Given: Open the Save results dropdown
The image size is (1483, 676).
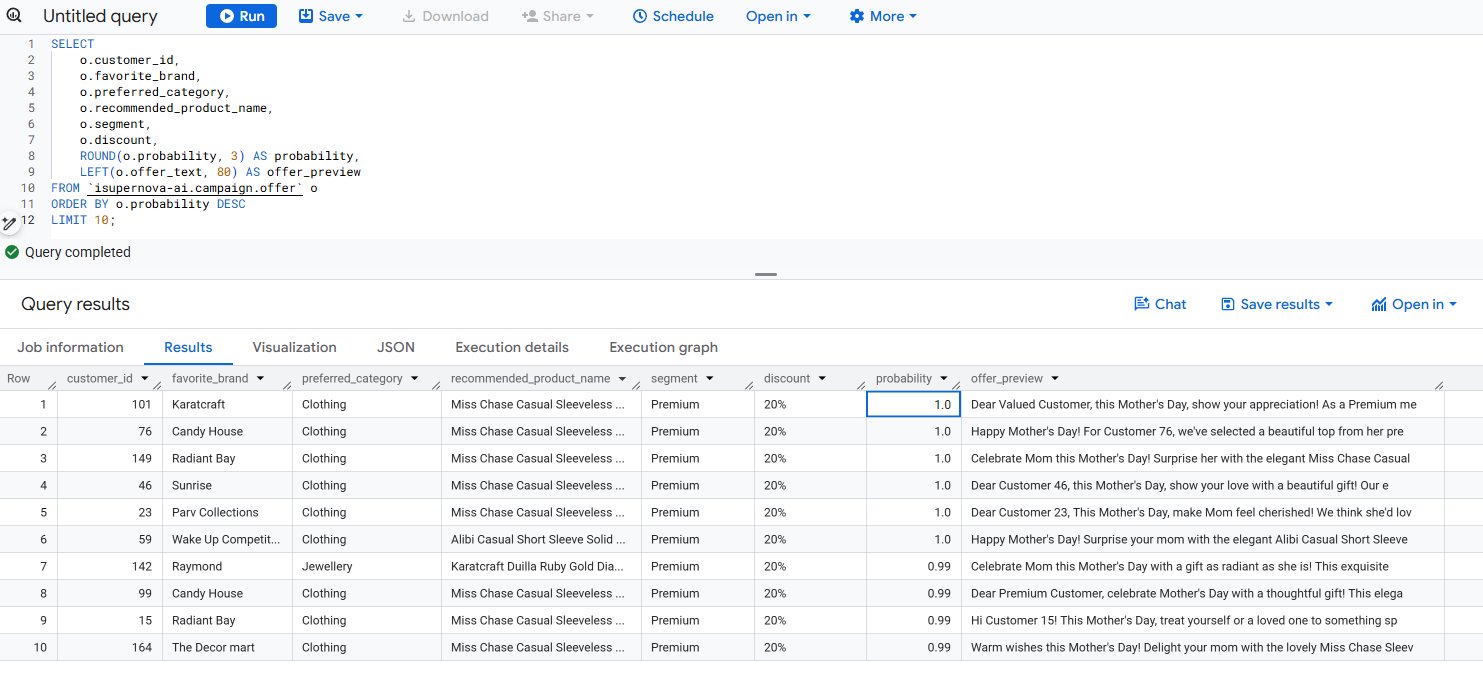Looking at the screenshot, I should click(x=1277, y=304).
